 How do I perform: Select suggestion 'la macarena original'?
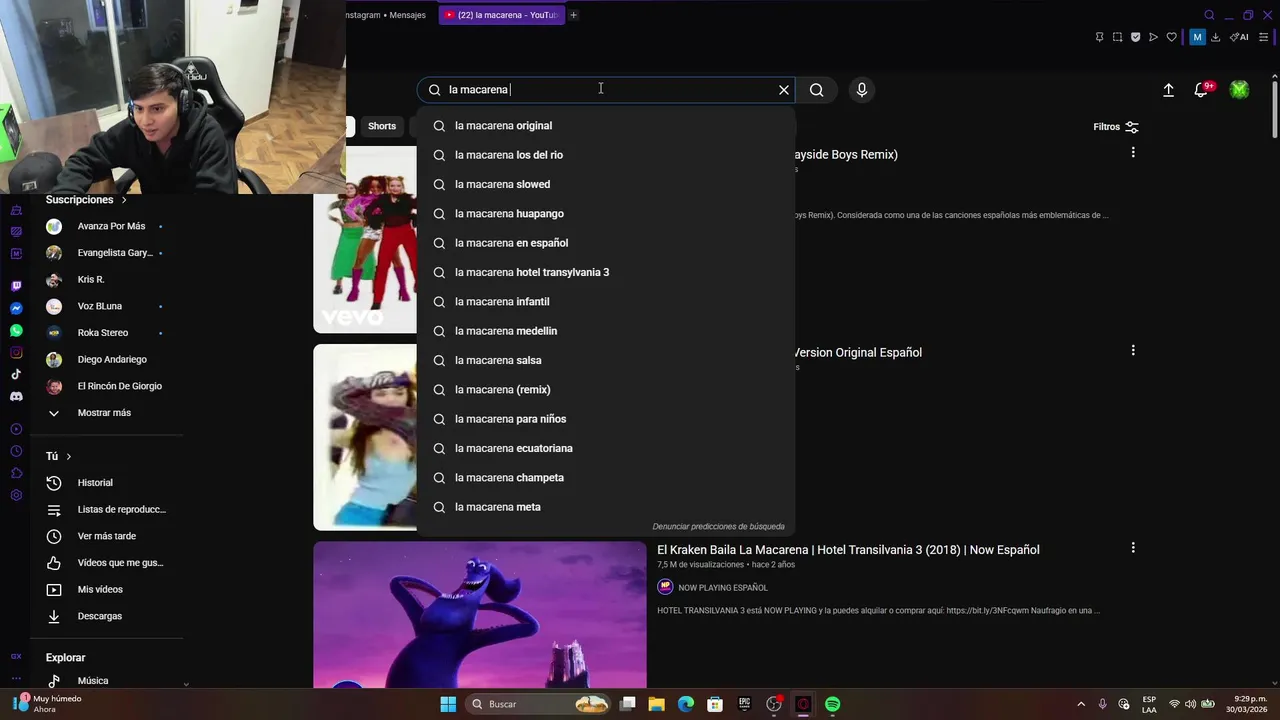[606, 126]
